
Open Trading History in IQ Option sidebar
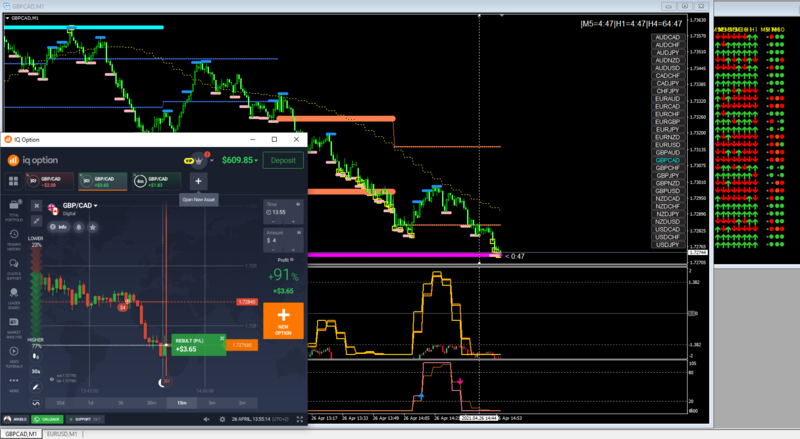pos(14,239)
